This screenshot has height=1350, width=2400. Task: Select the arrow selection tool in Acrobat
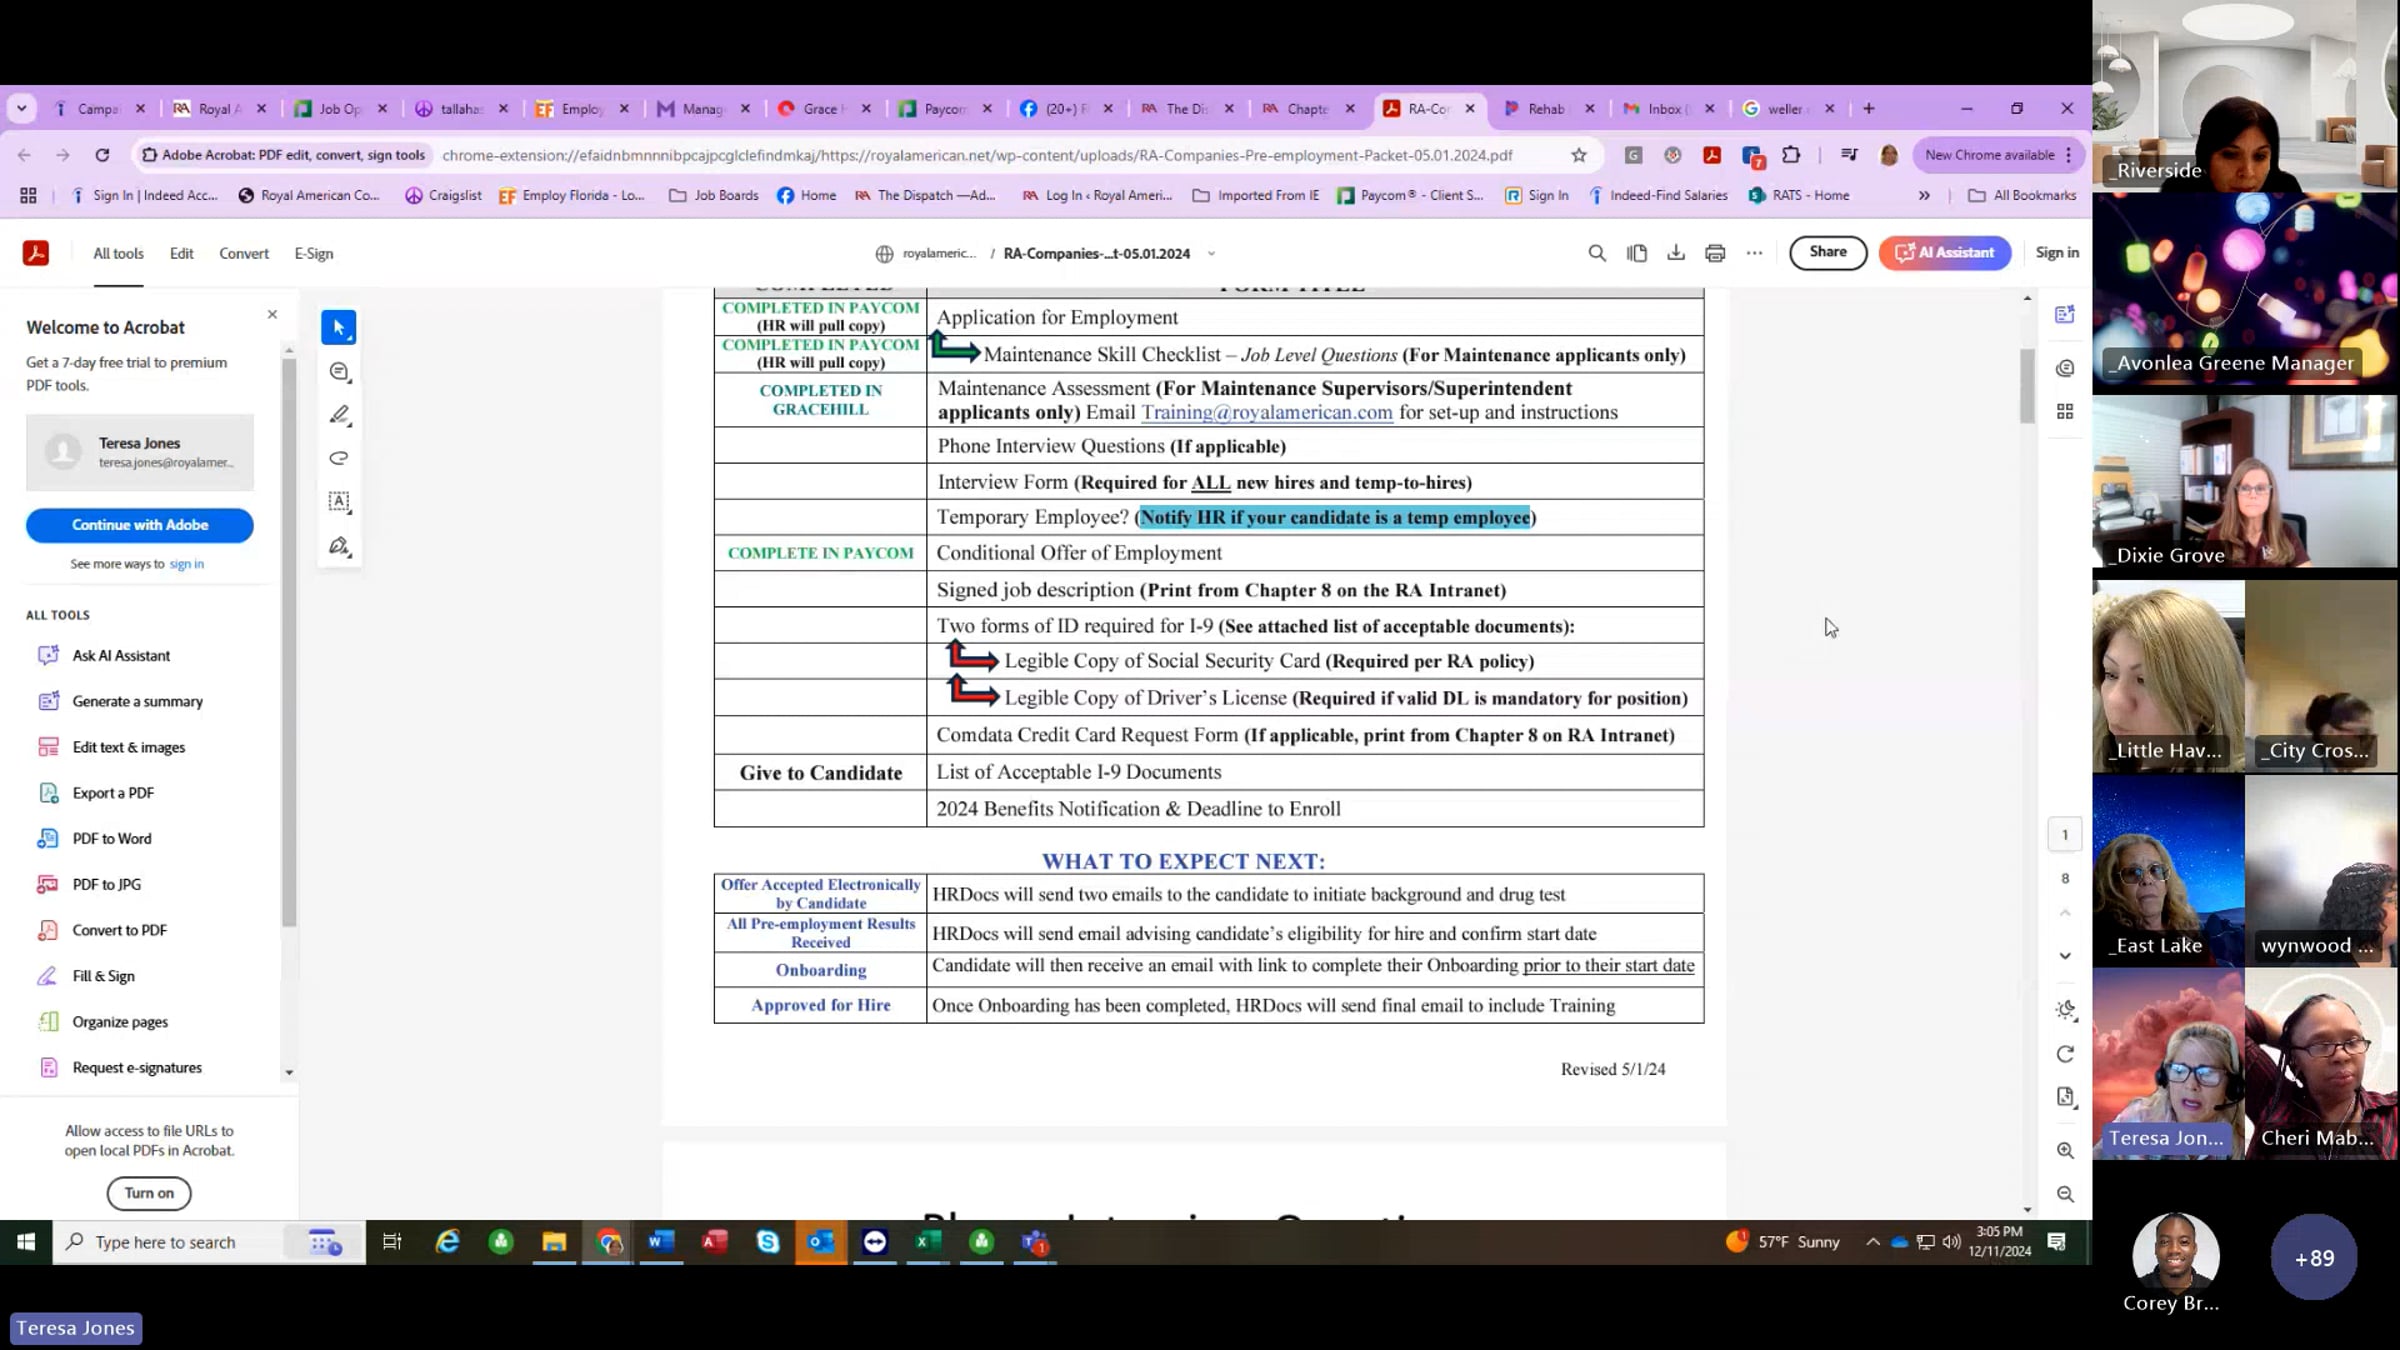pyautogui.click(x=339, y=327)
